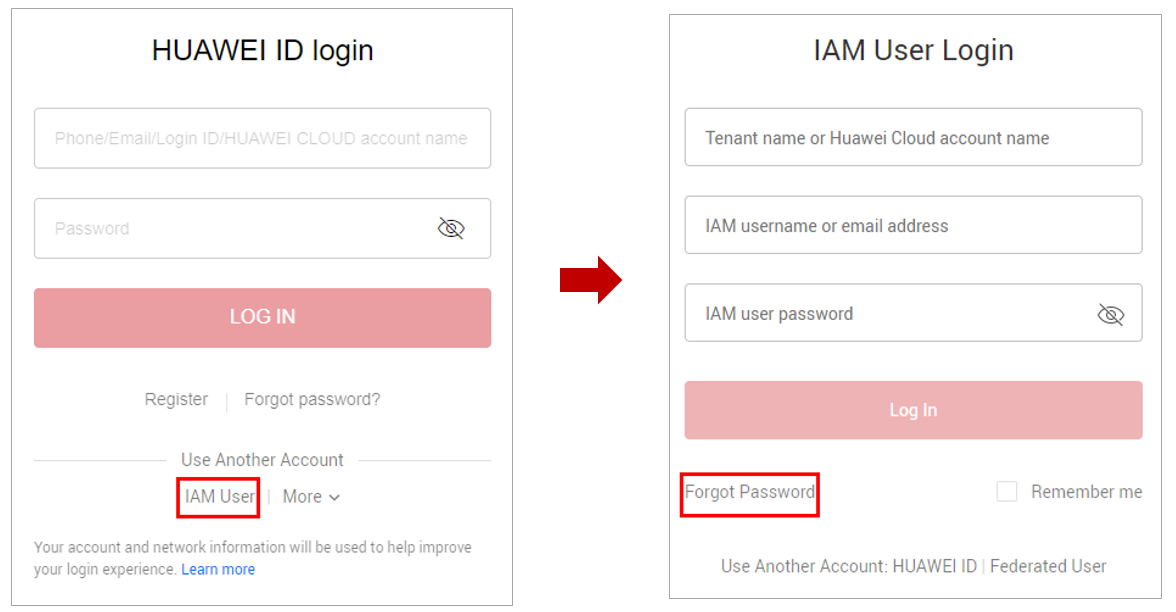1176x612 pixels.
Task: Choose Federated User login option
Action: click(1048, 566)
